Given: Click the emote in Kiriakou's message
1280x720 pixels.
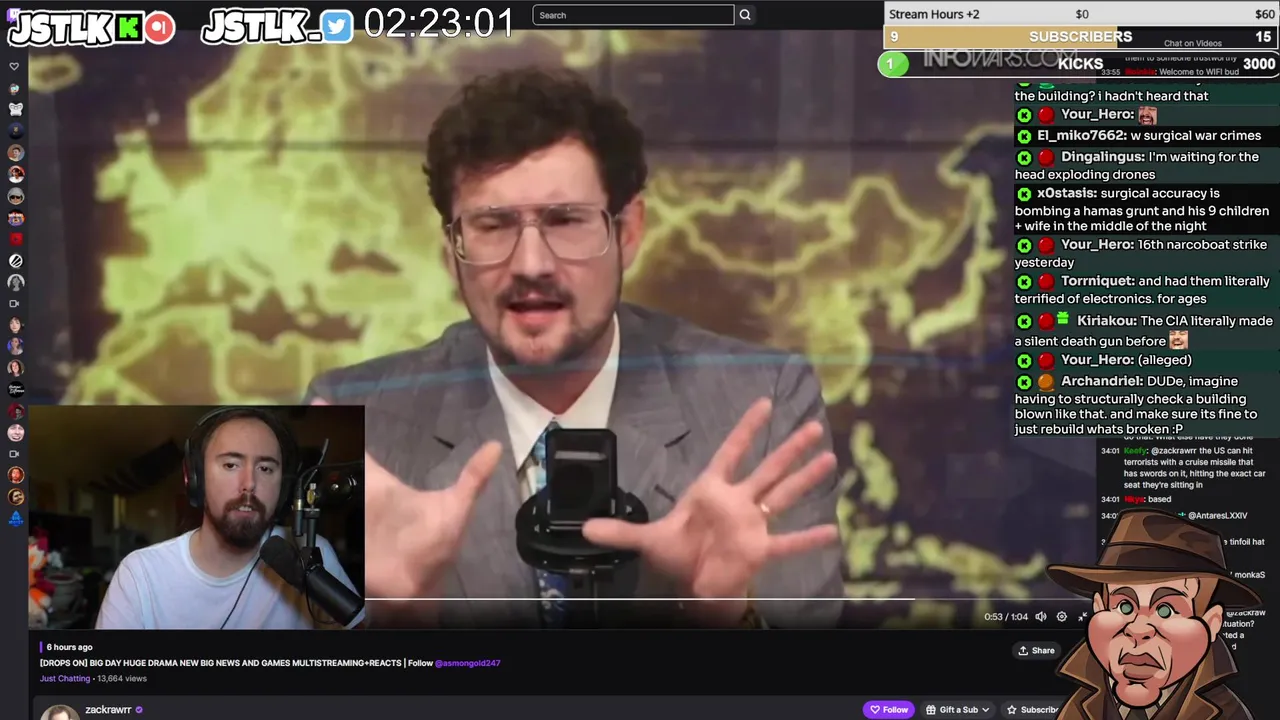Looking at the screenshot, I should click(1179, 341).
